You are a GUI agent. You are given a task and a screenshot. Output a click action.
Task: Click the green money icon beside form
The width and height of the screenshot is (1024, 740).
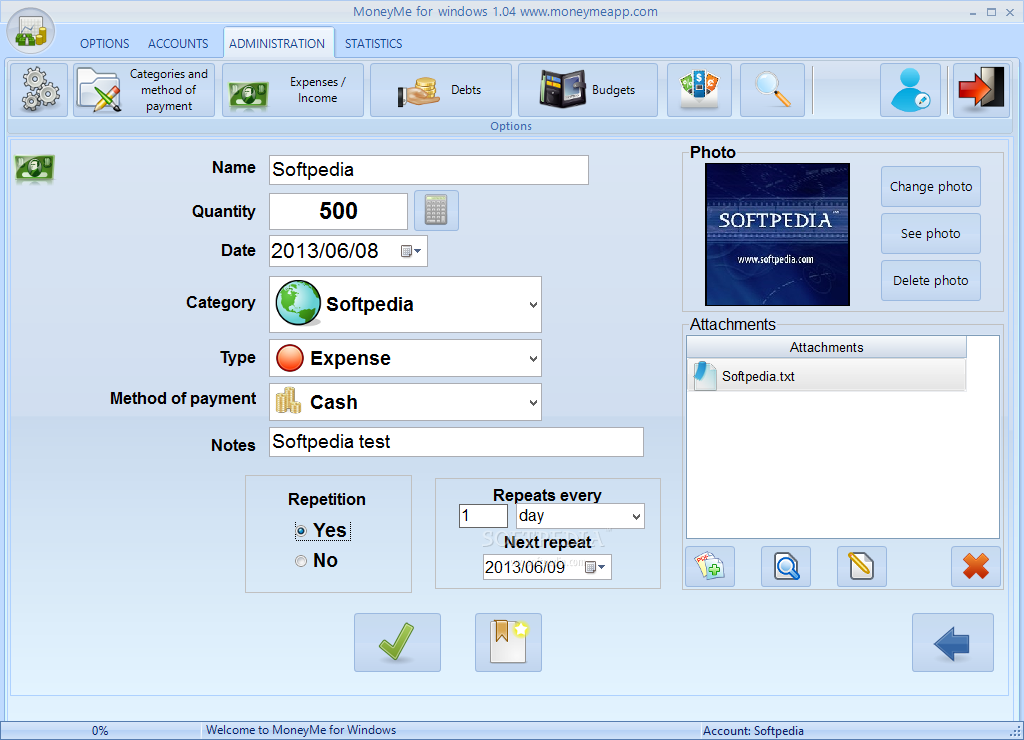[35, 169]
